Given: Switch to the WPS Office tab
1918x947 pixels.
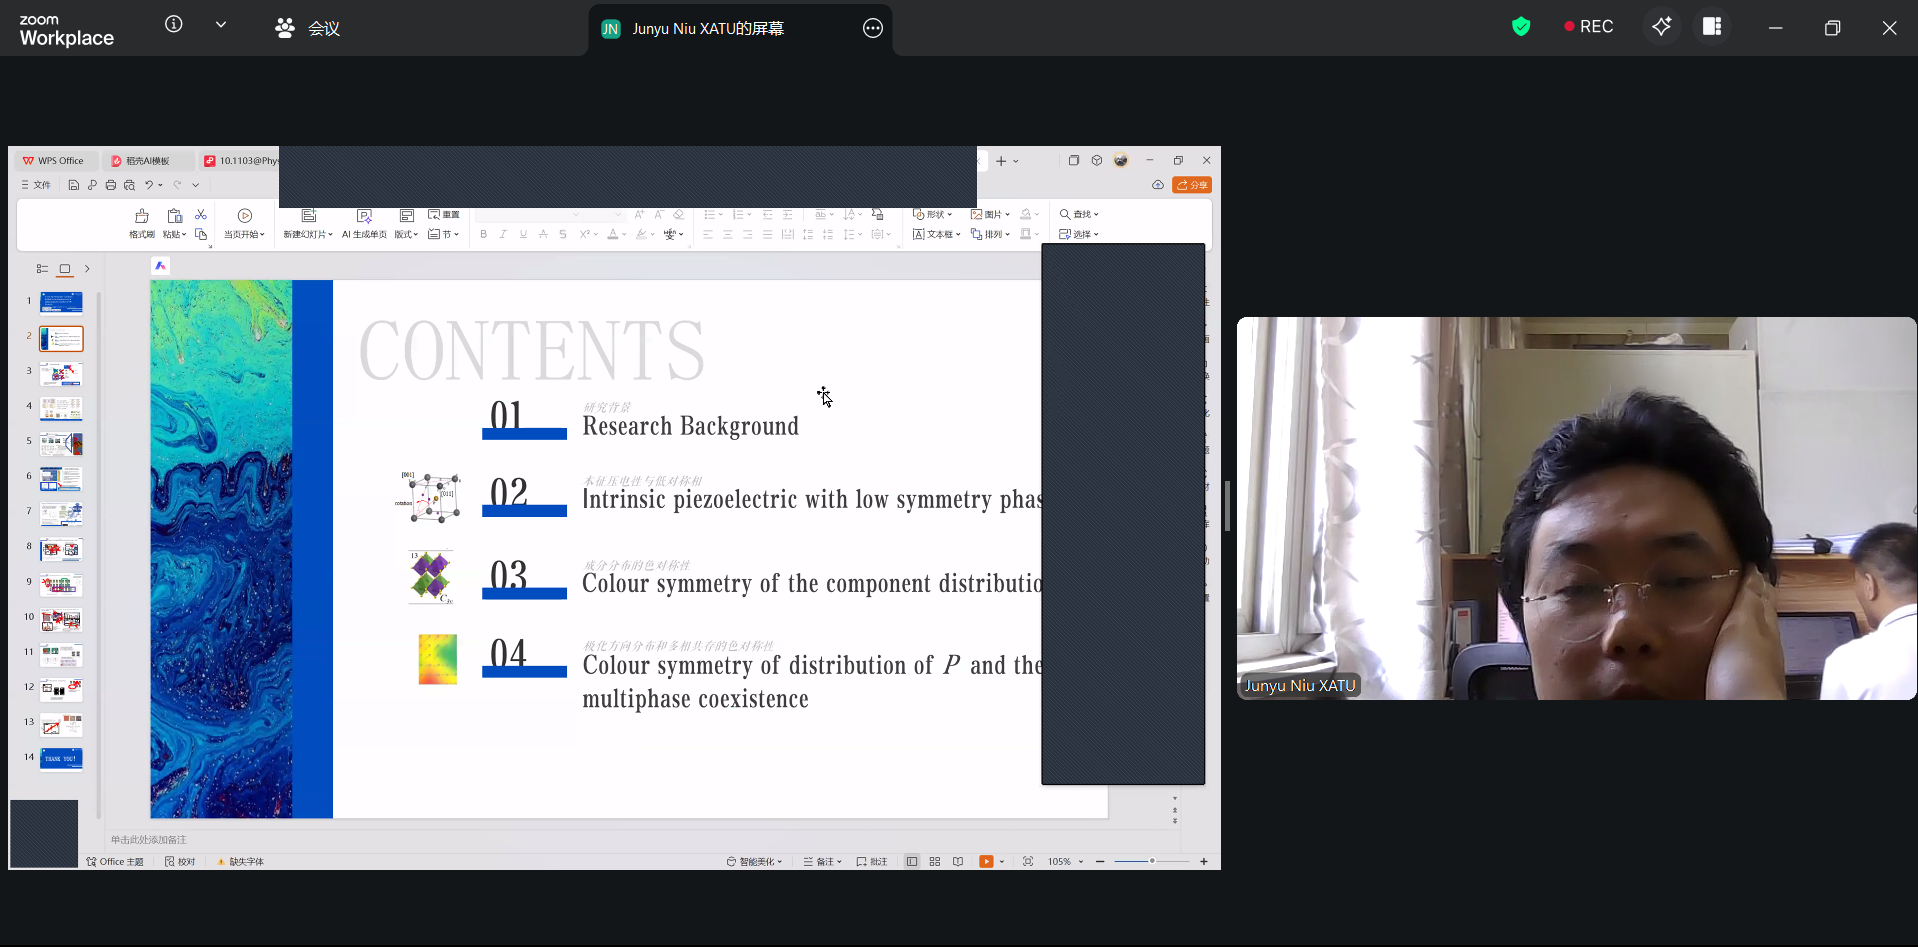Looking at the screenshot, I should click(x=54, y=161).
